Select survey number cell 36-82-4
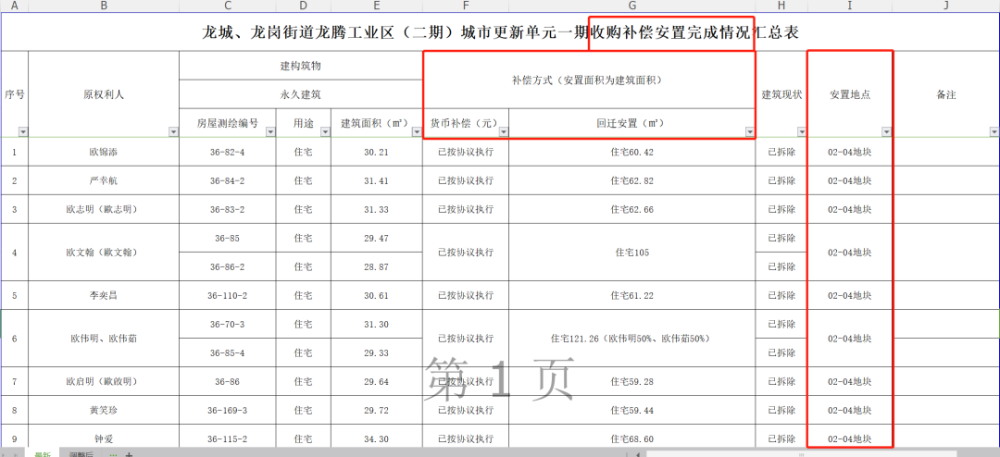This screenshot has height=457, width=1000. pyautogui.click(x=228, y=152)
